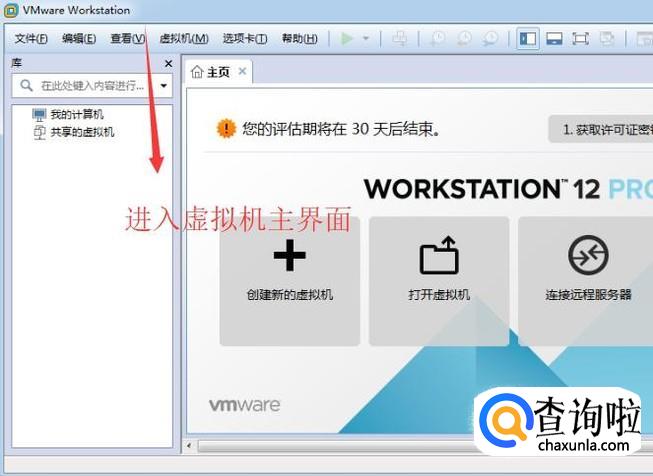Click the take snapshot toolbar icon
The height and width of the screenshot is (476, 653).
(x=437, y=39)
